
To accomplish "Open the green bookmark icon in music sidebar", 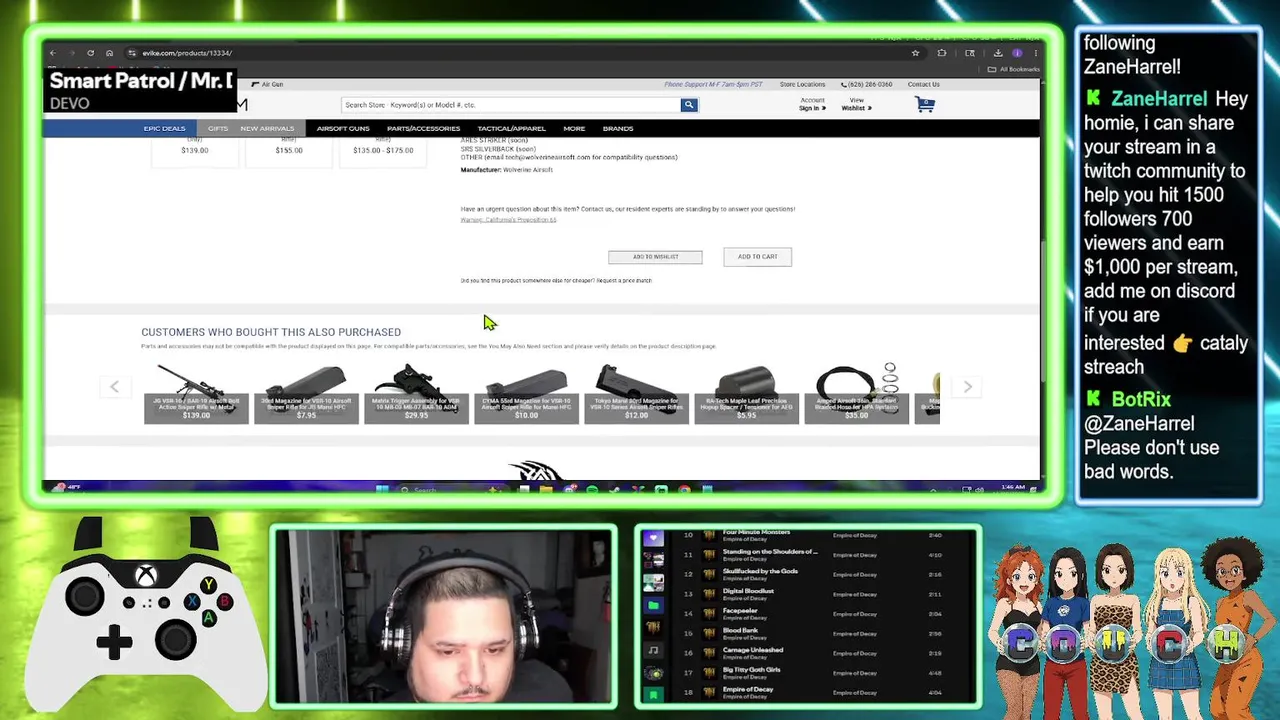I will (x=653, y=695).
